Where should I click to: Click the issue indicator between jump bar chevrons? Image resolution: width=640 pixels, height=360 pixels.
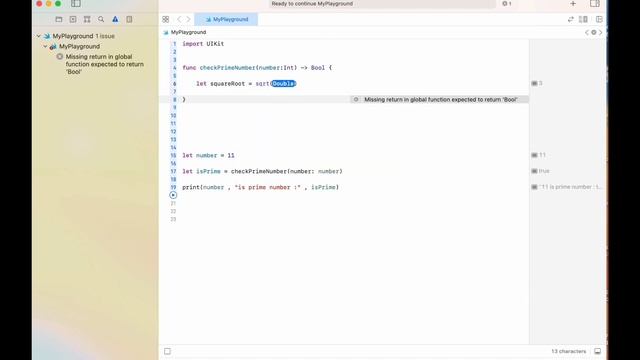[594, 32]
